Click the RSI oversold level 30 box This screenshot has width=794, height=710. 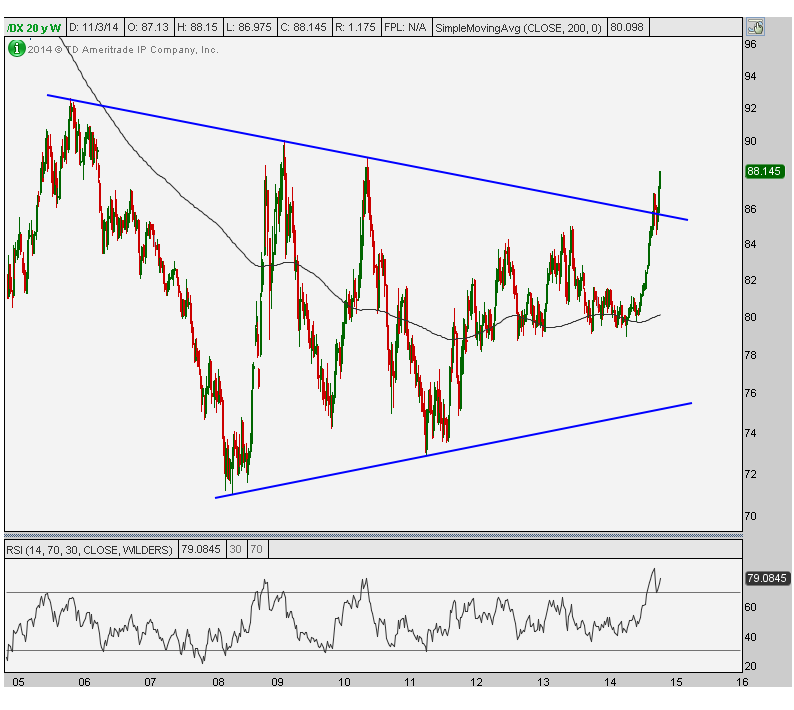[235, 549]
